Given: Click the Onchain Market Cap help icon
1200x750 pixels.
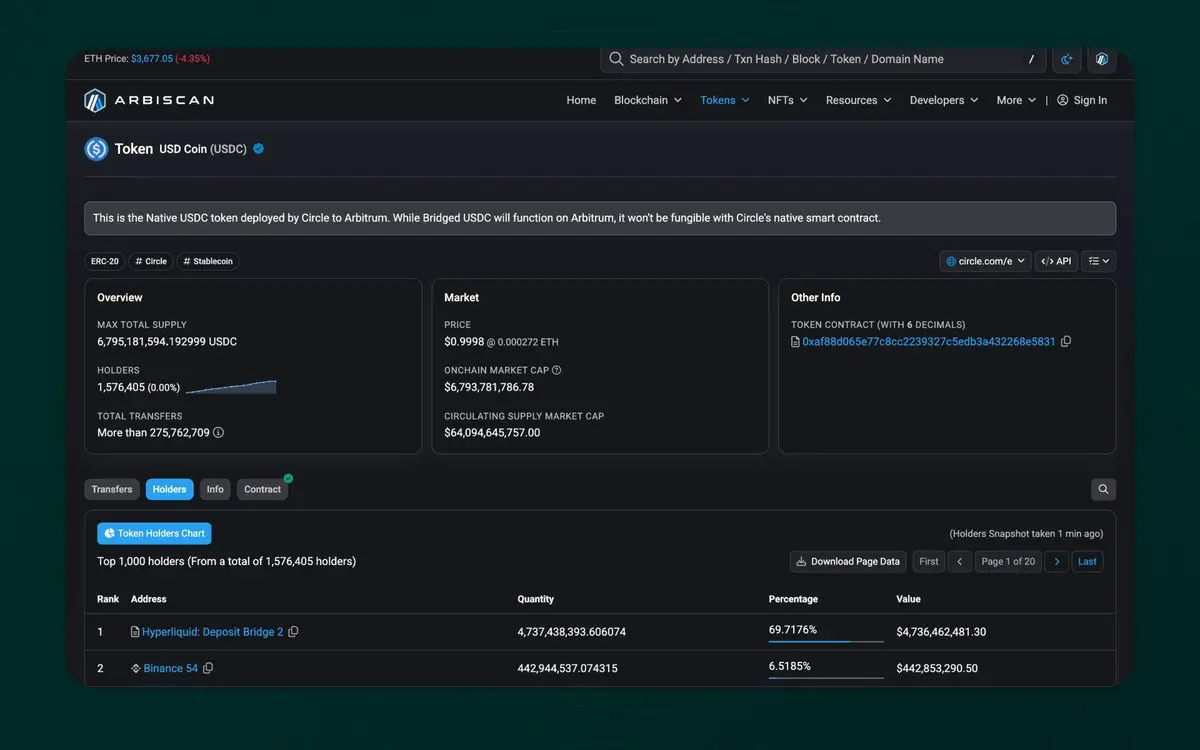Looking at the screenshot, I should (x=557, y=370).
